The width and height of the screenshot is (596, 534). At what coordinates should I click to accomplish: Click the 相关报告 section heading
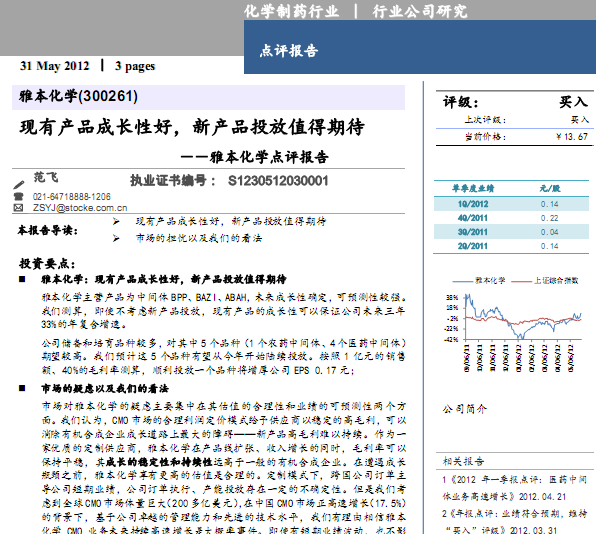(463, 461)
